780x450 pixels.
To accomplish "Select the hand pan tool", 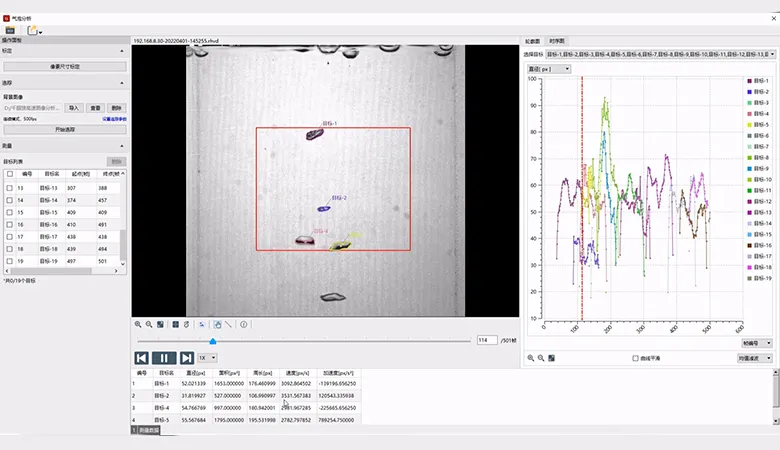I will pyautogui.click(x=216, y=324).
